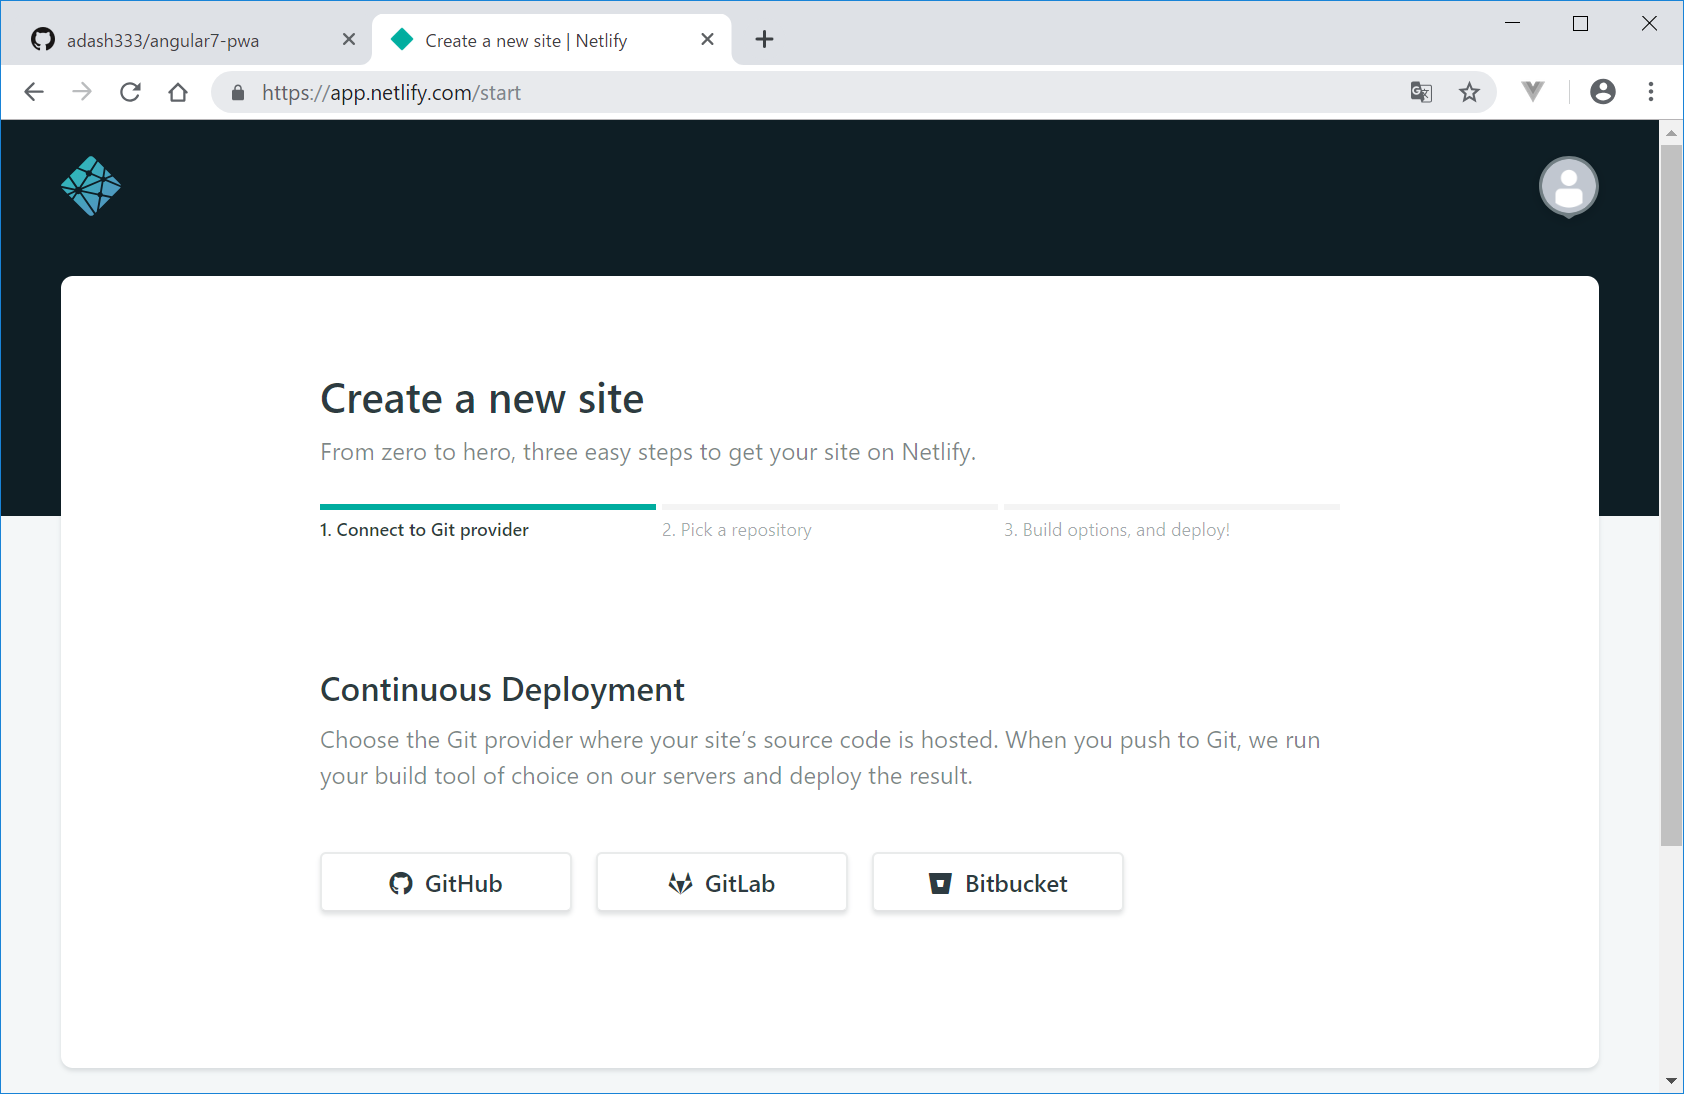
Task: Click the Vue devtools extension icon
Action: tap(1533, 92)
